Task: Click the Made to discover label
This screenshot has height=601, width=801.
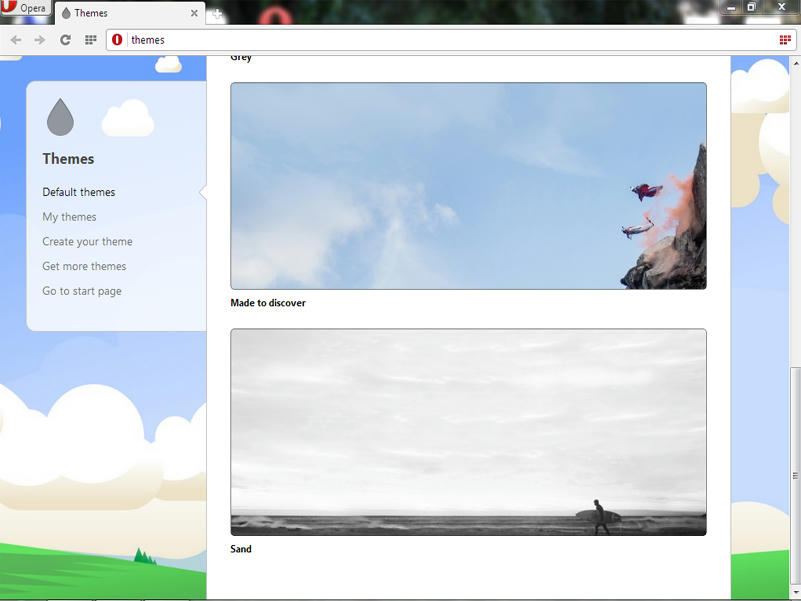Action: pos(268,303)
